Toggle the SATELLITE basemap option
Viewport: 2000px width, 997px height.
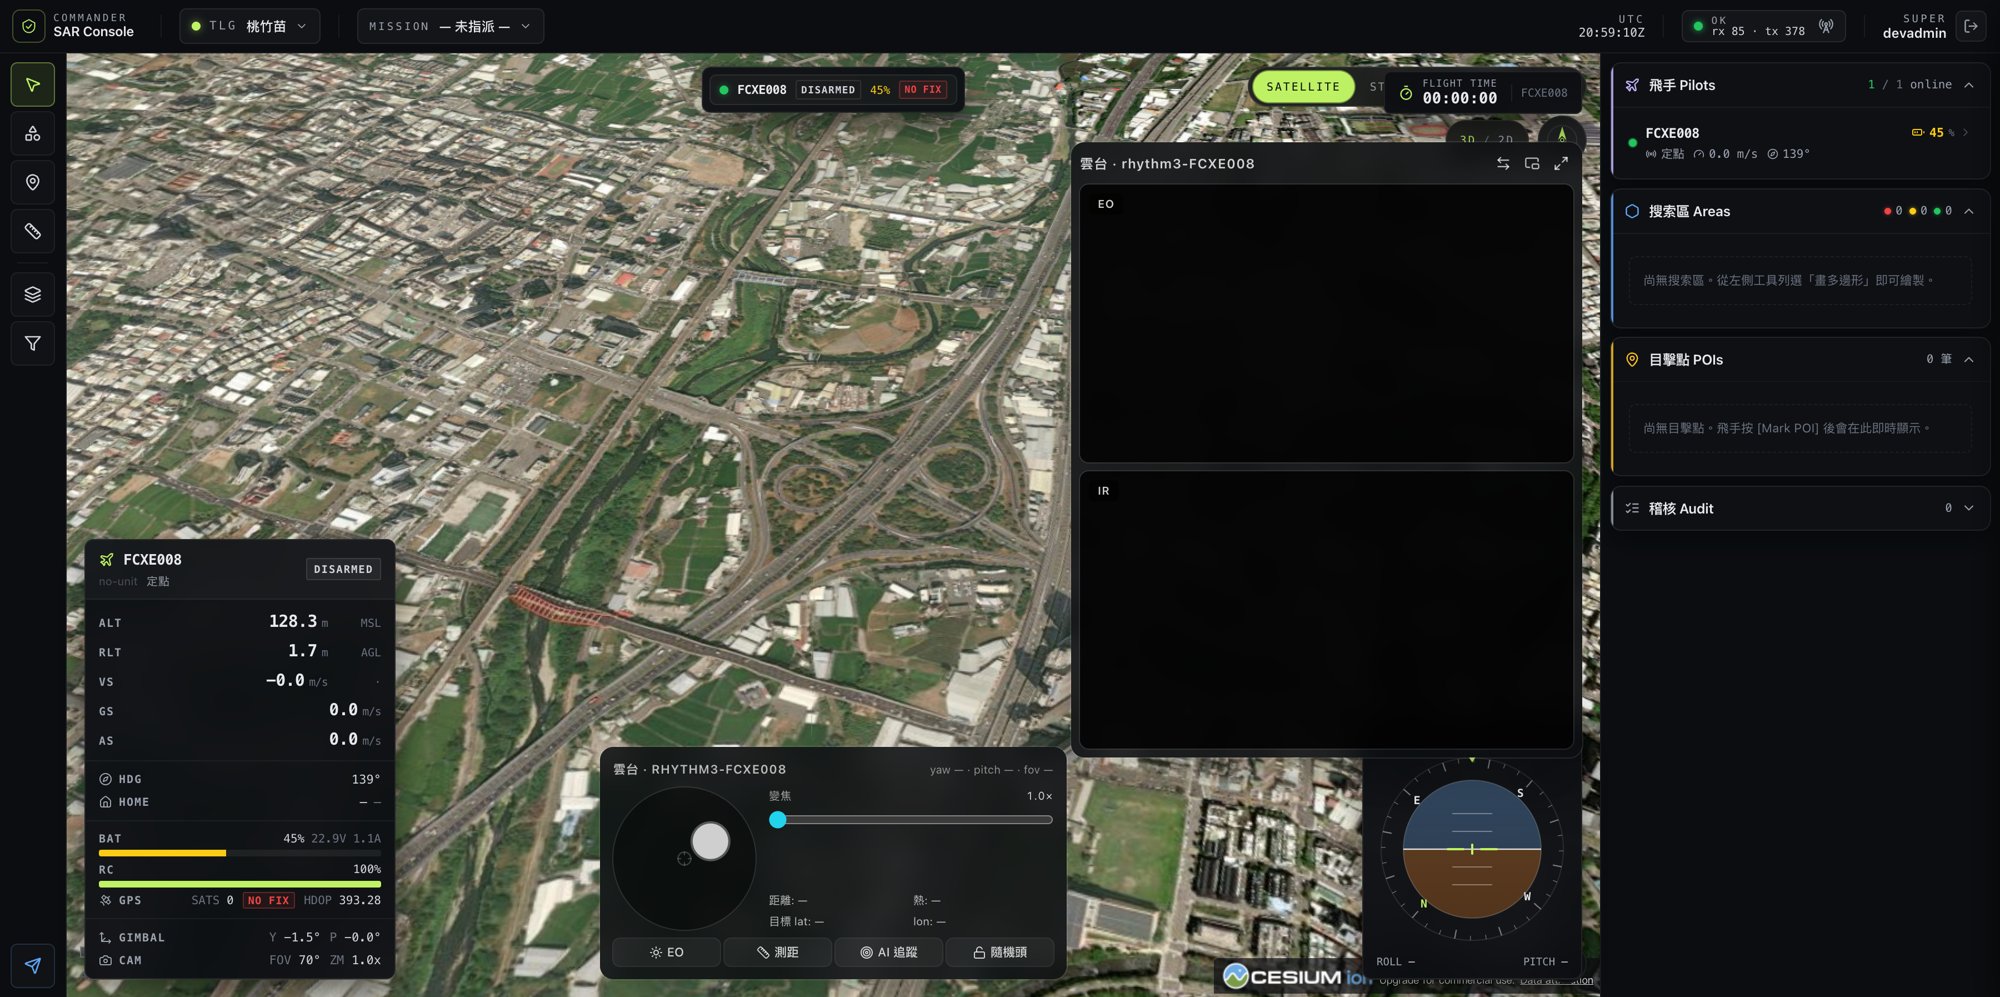pyautogui.click(x=1303, y=87)
